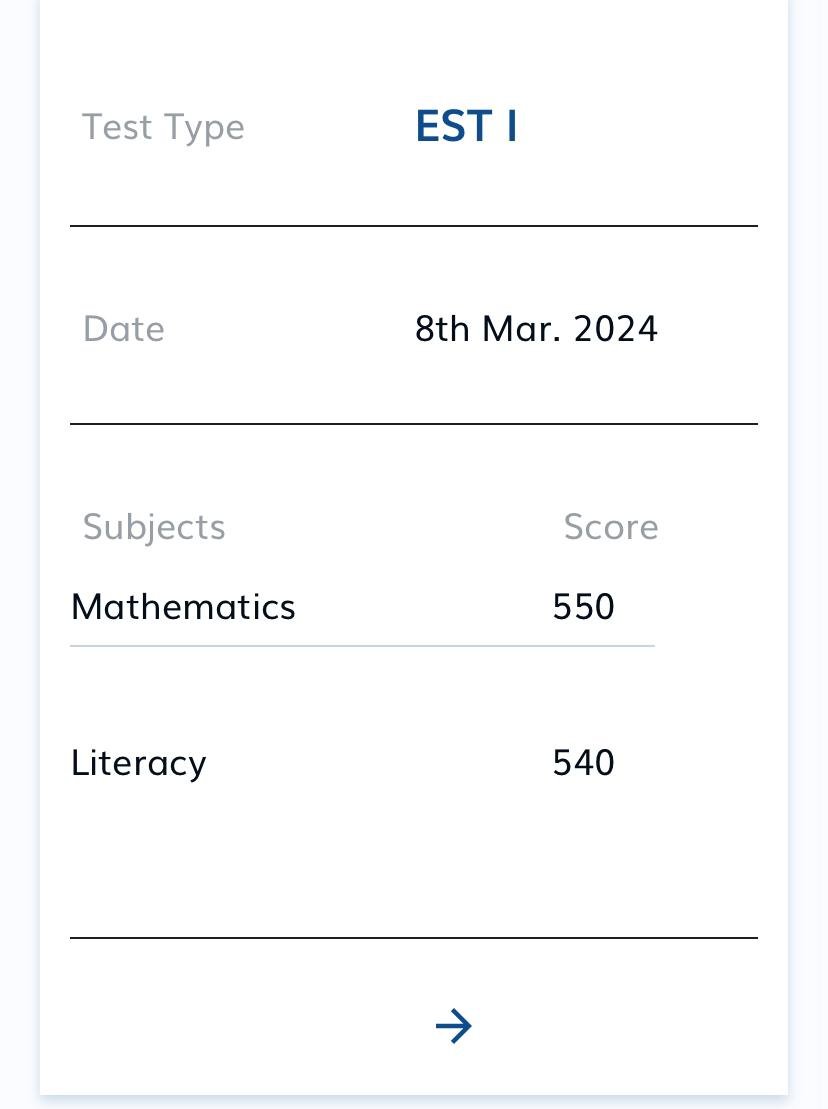This screenshot has height=1109, width=828.
Task: Click the Test Type label
Action: tap(163, 128)
